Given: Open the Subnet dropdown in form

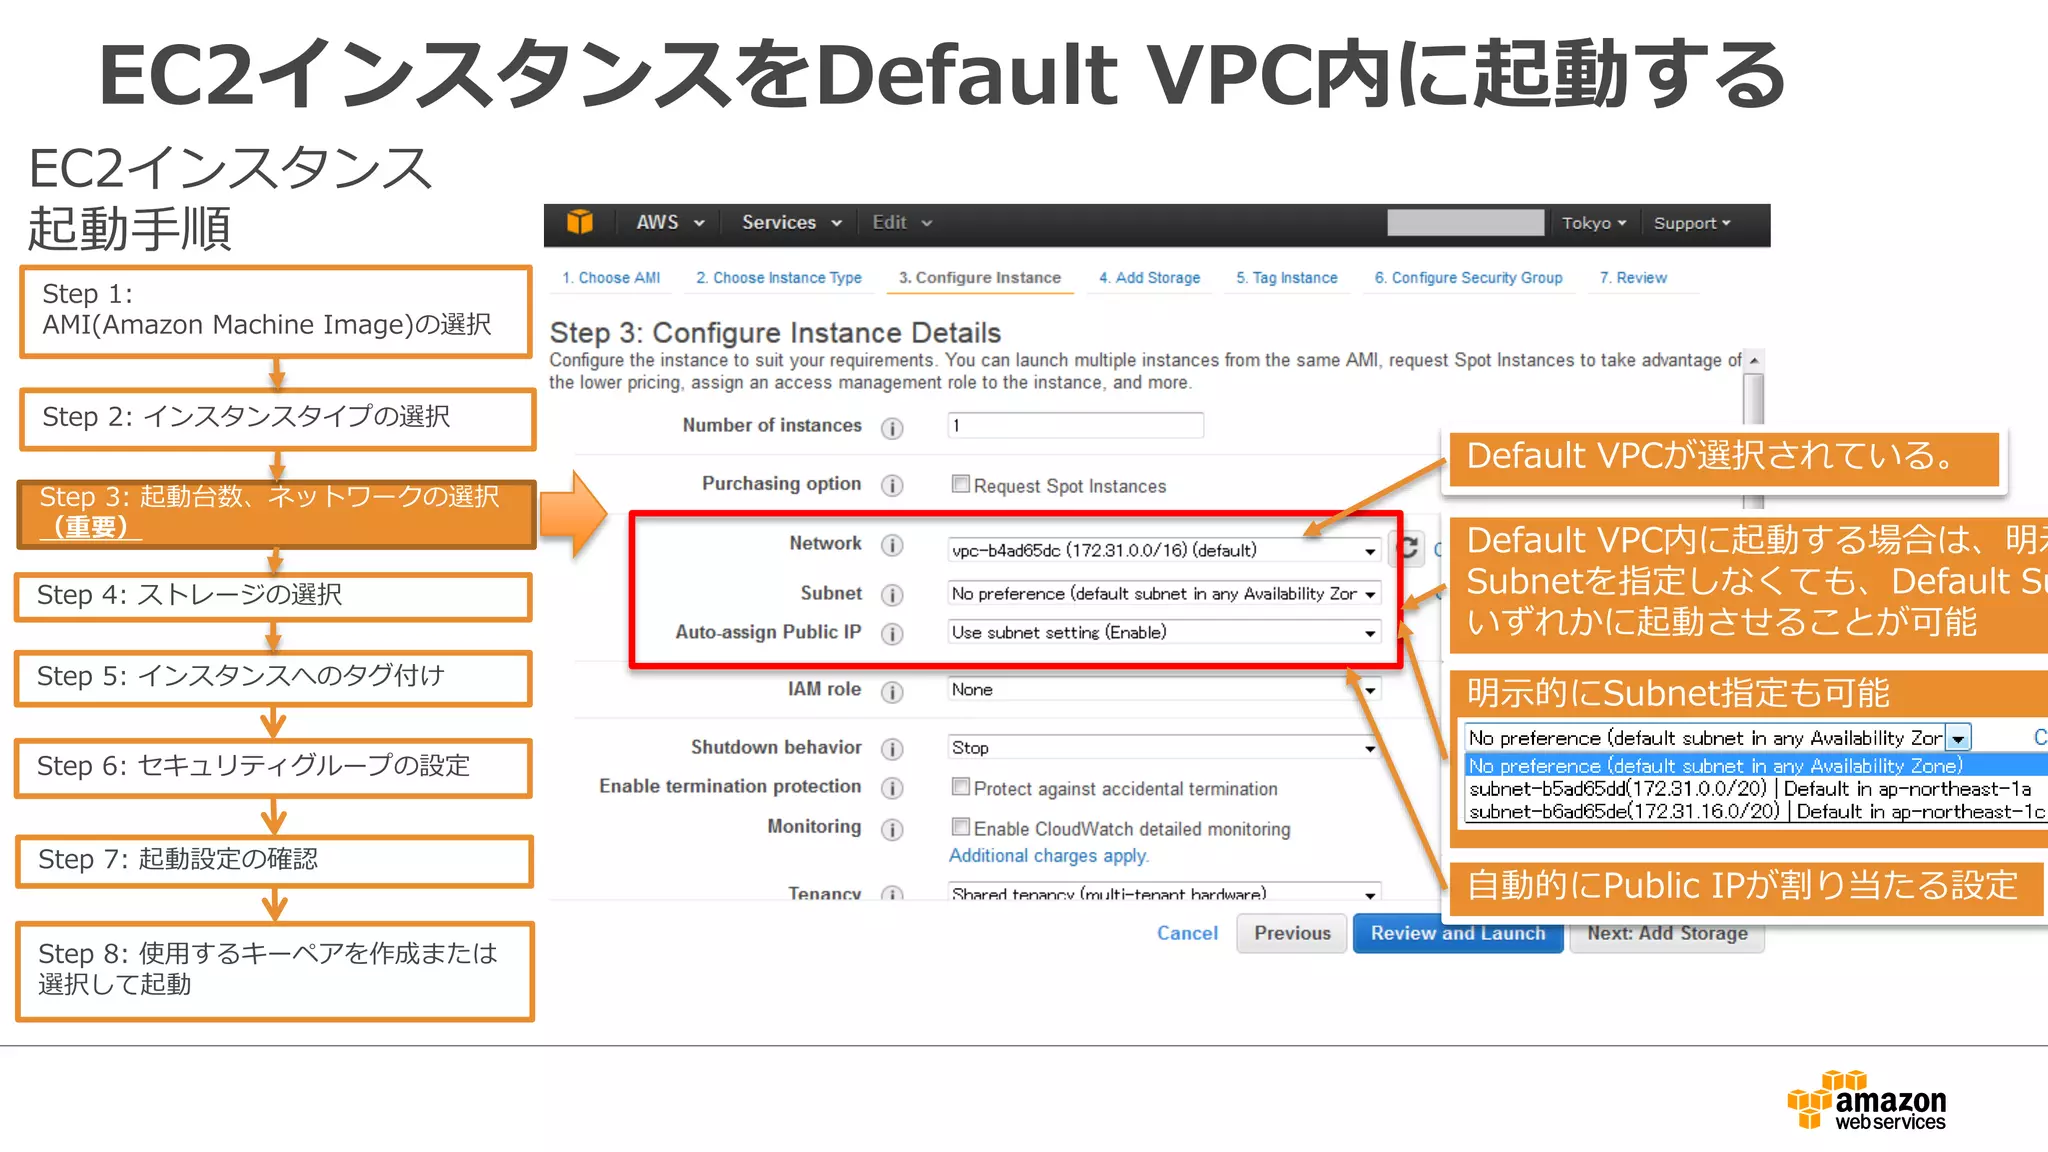Looking at the screenshot, I should (1164, 593).
